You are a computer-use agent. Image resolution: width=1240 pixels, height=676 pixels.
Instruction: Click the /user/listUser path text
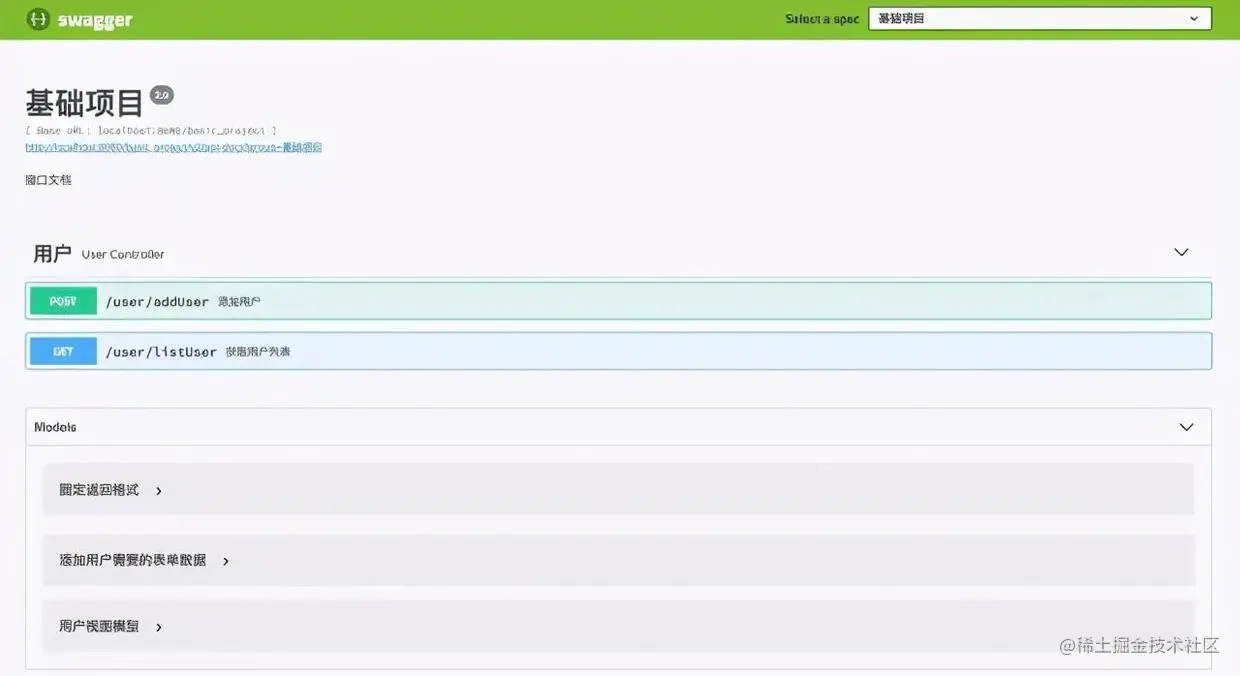click(161, 352)
